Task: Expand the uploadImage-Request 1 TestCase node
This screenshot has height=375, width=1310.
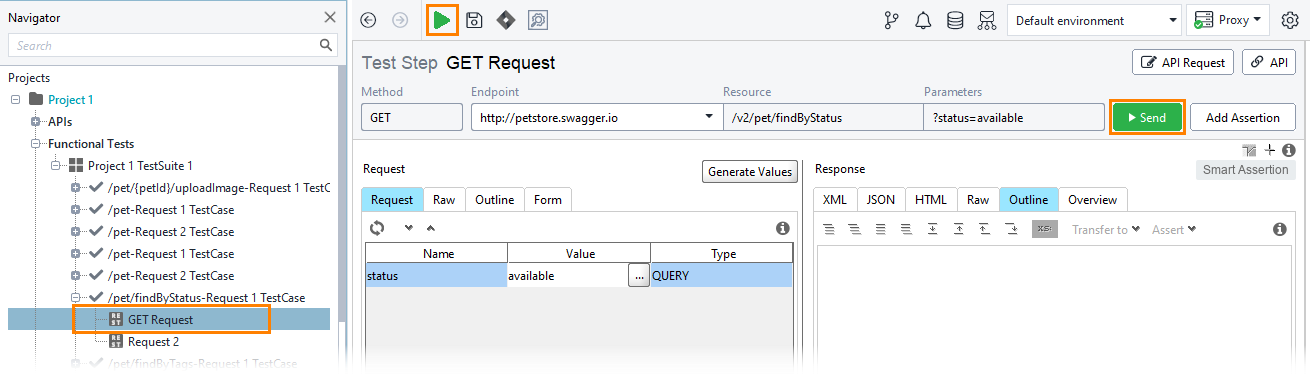Action: tap(76, 187)
